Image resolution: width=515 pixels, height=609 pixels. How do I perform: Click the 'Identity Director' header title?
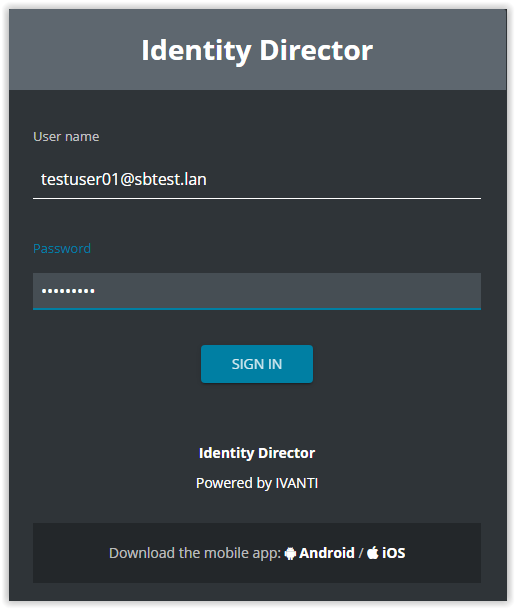[x=257, y=50]
